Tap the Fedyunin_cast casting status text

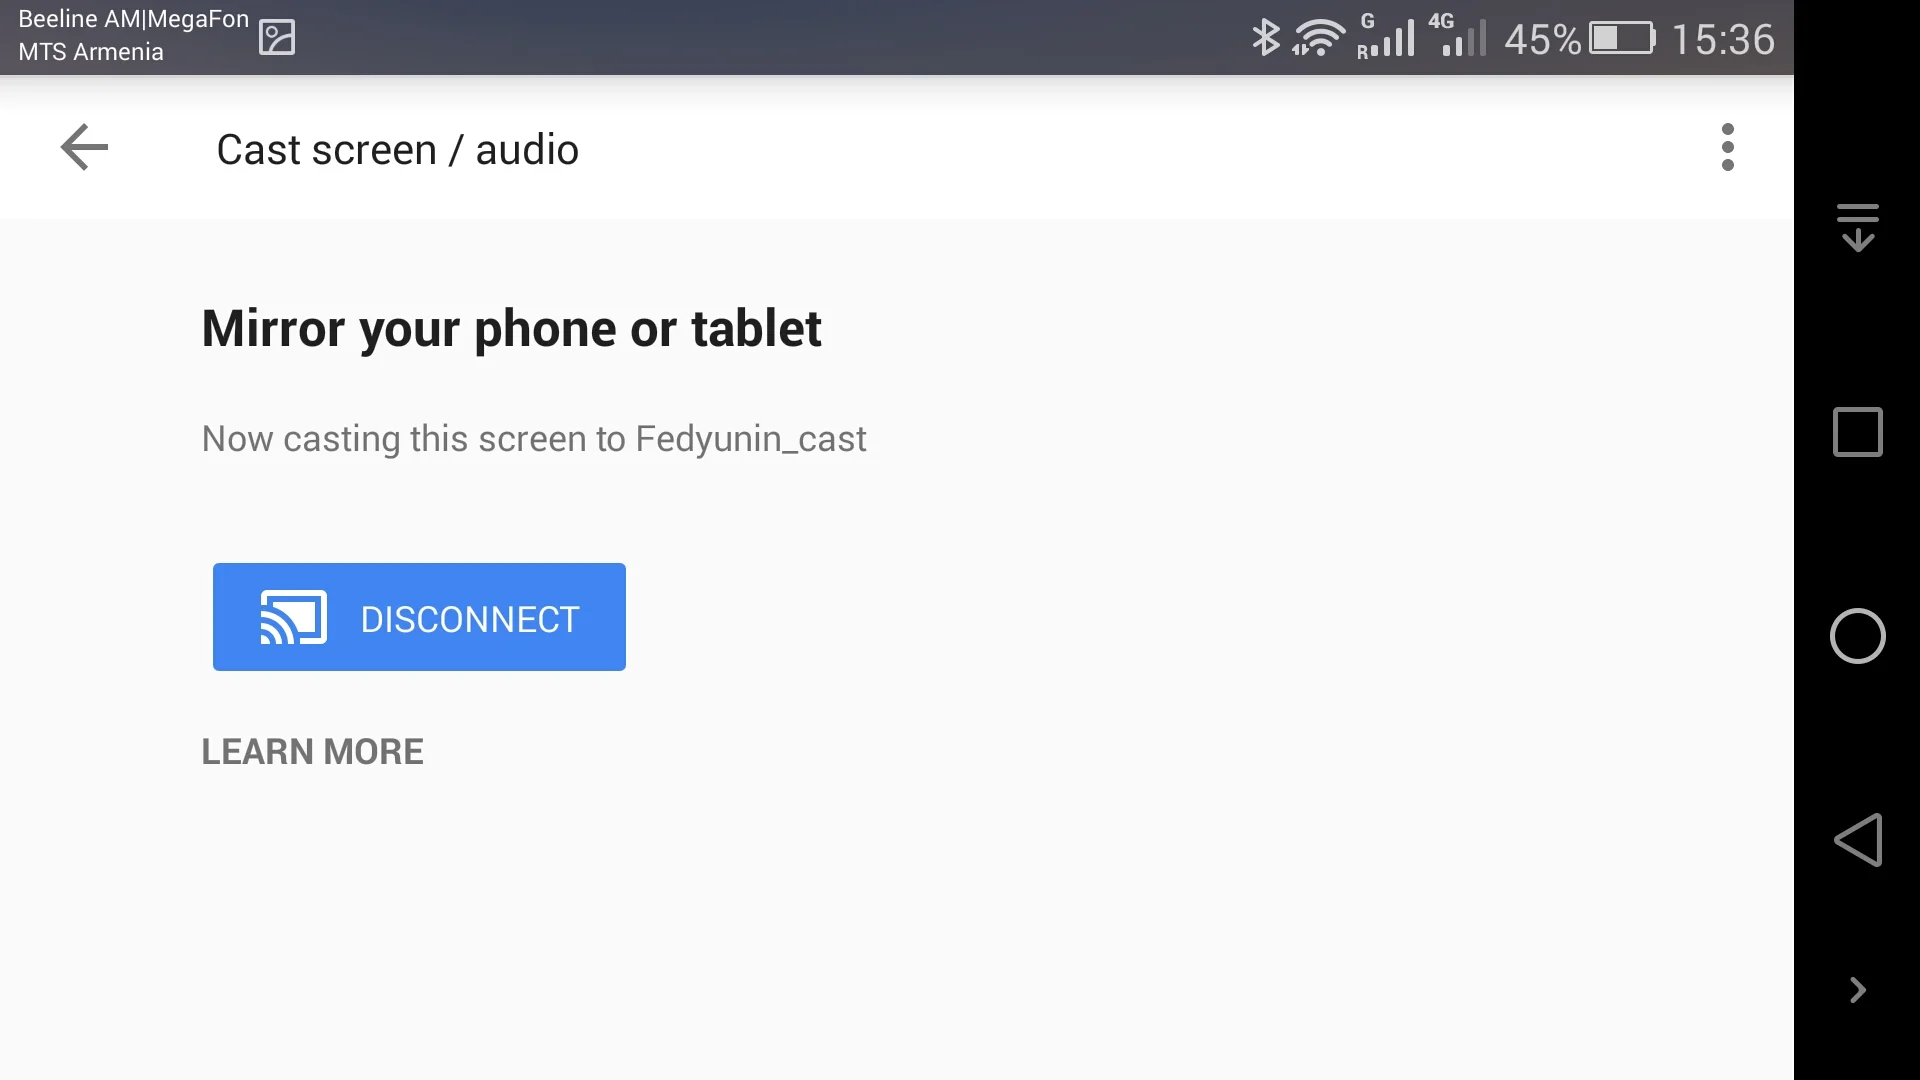[x=533, y=439]
